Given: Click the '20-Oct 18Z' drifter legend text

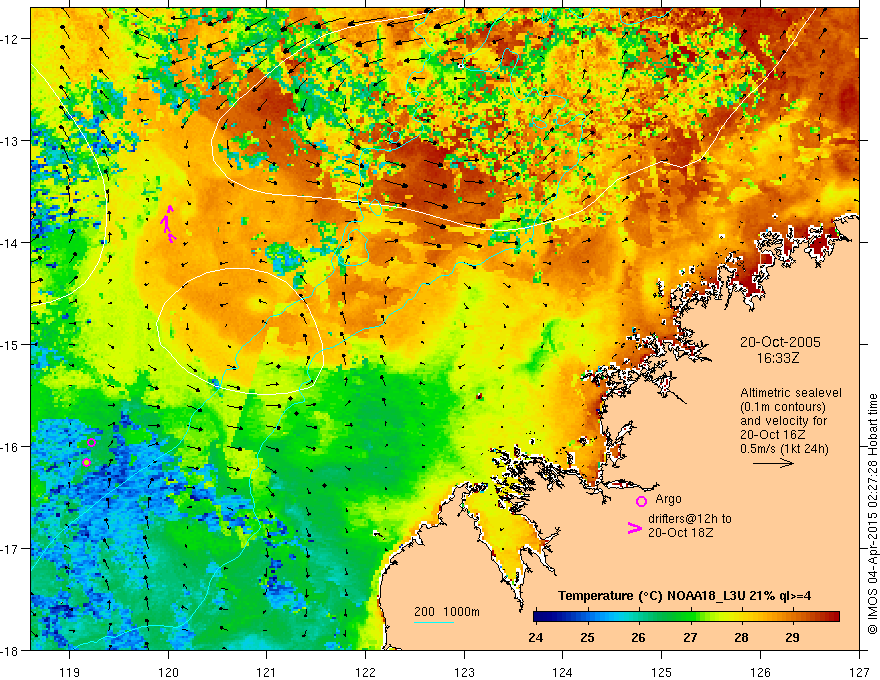Looking at the screenshot, I should click(x=681, y=533).
